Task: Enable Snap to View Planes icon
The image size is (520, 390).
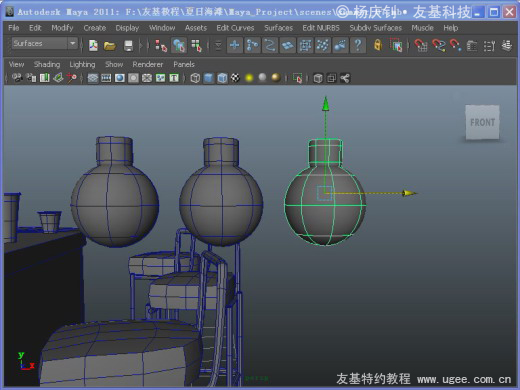Action: [x=472, y=46]
